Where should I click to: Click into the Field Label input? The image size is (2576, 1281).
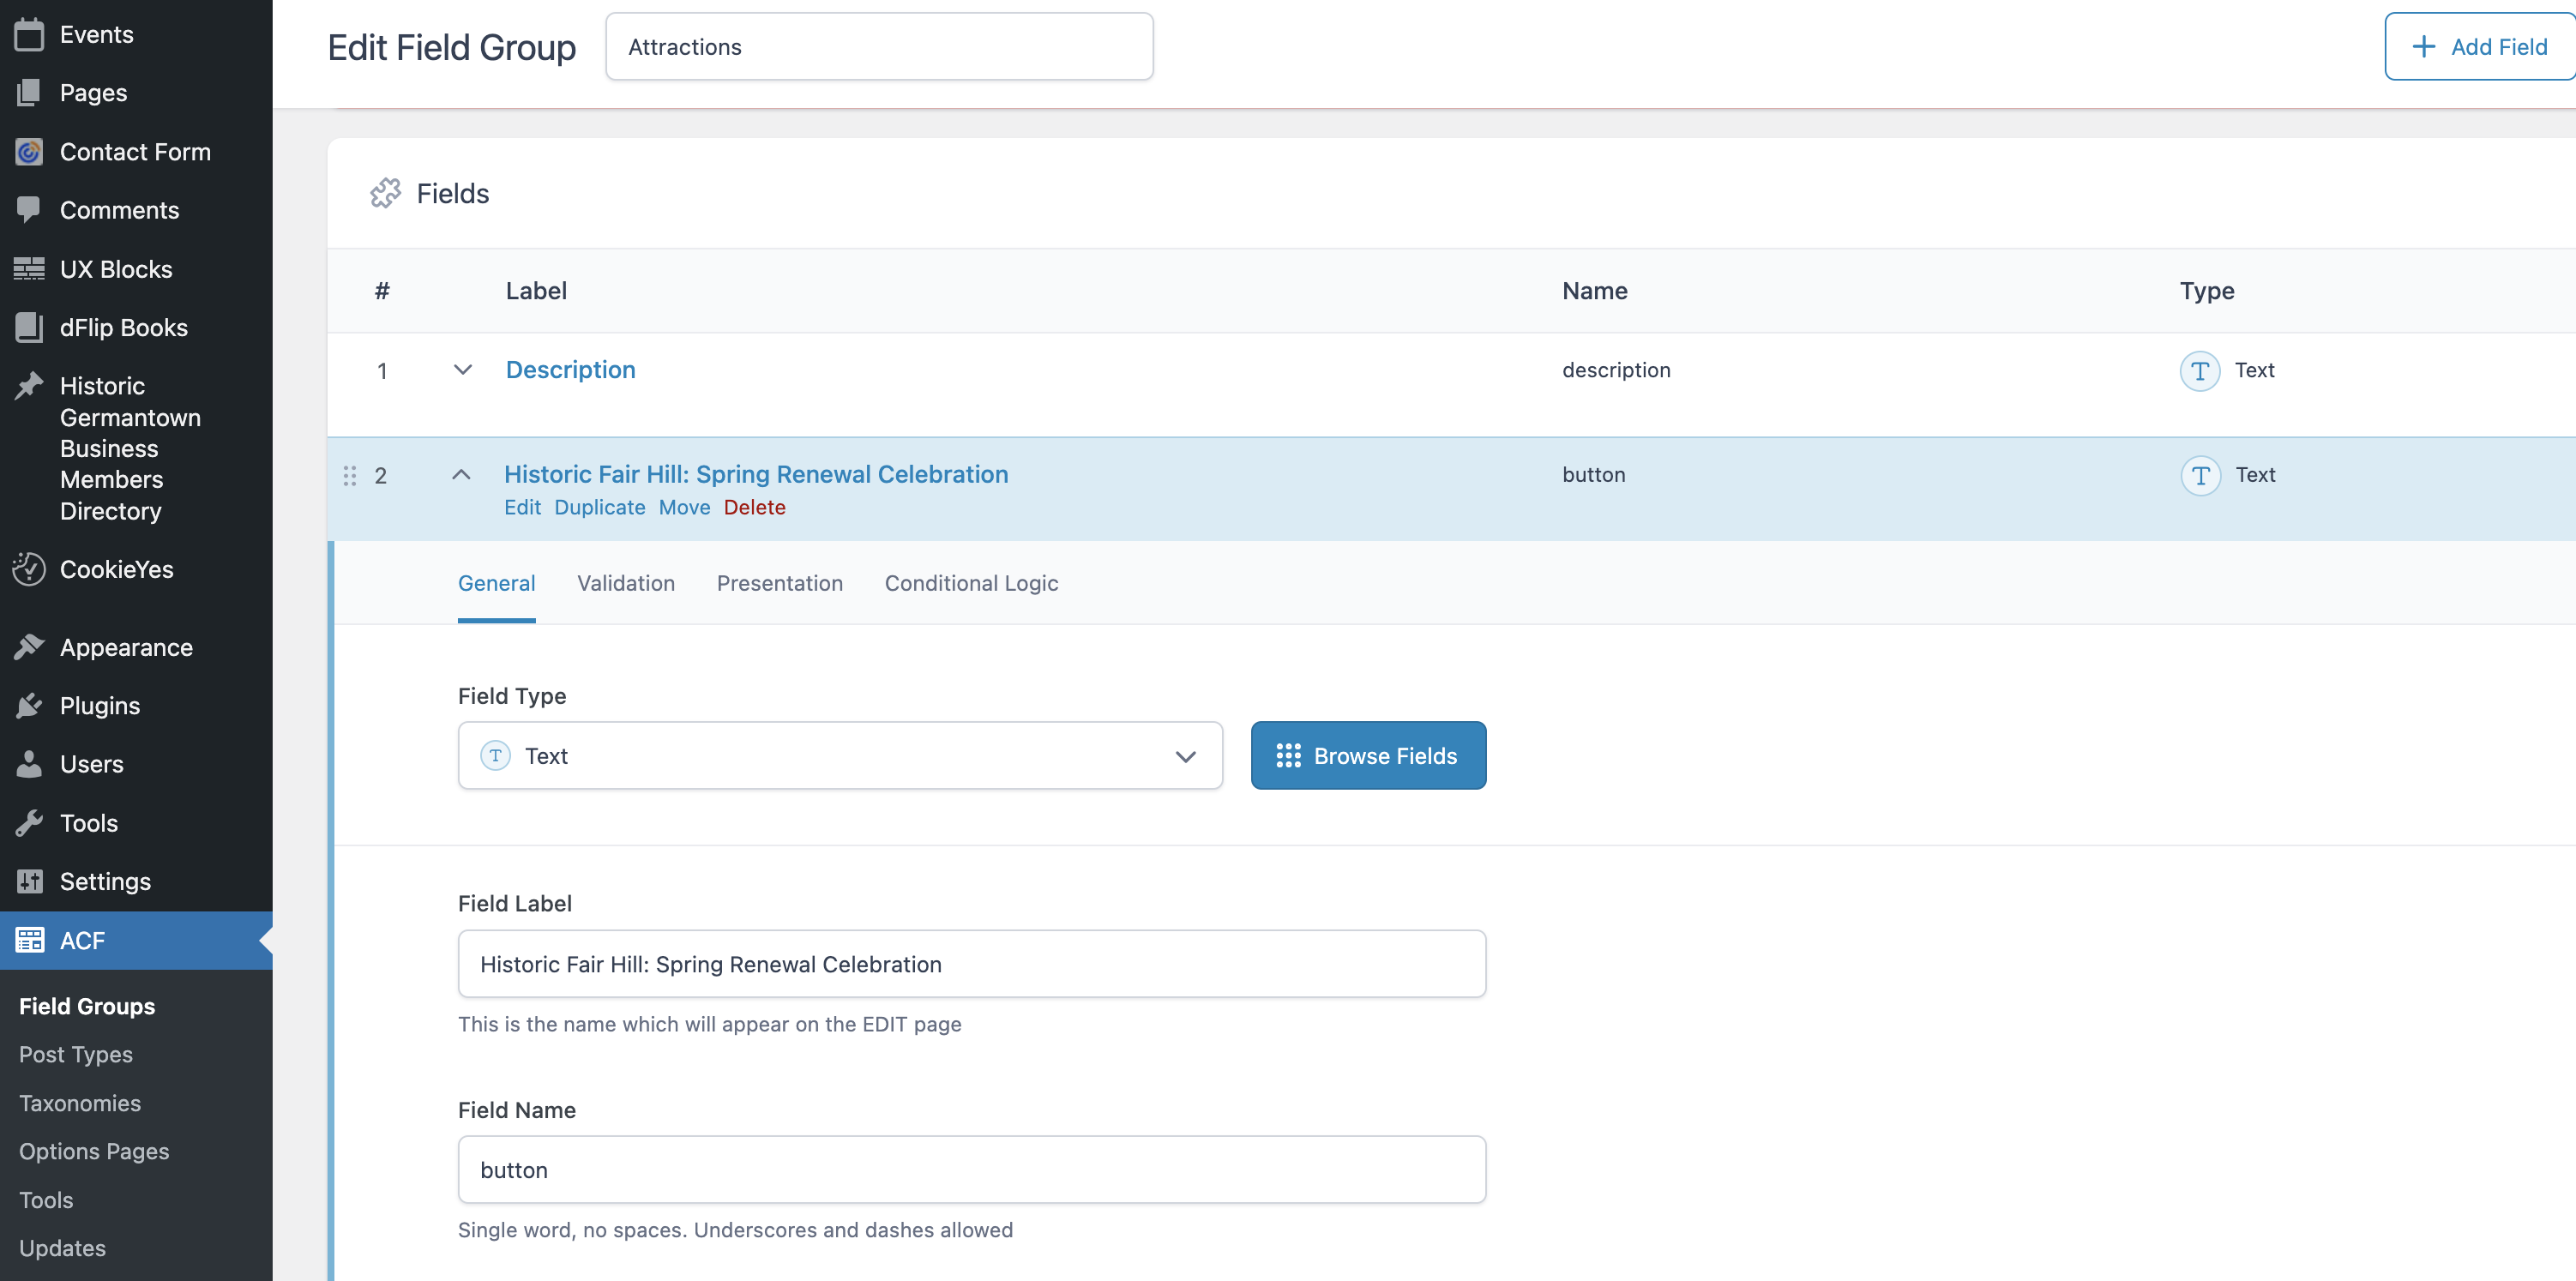(971, 964)
